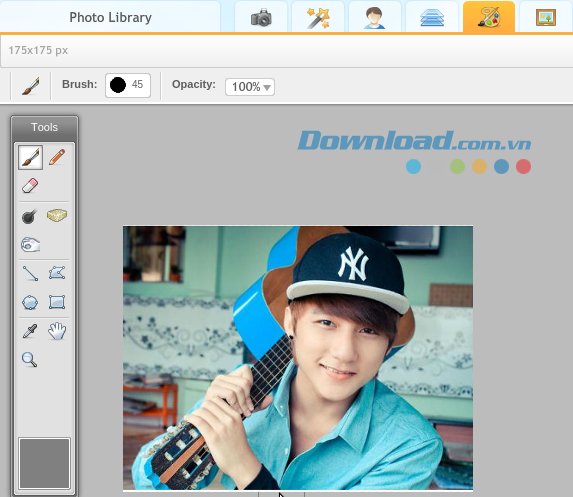
Task: Open the portrait retouch tab
Action: pos(375,17)
